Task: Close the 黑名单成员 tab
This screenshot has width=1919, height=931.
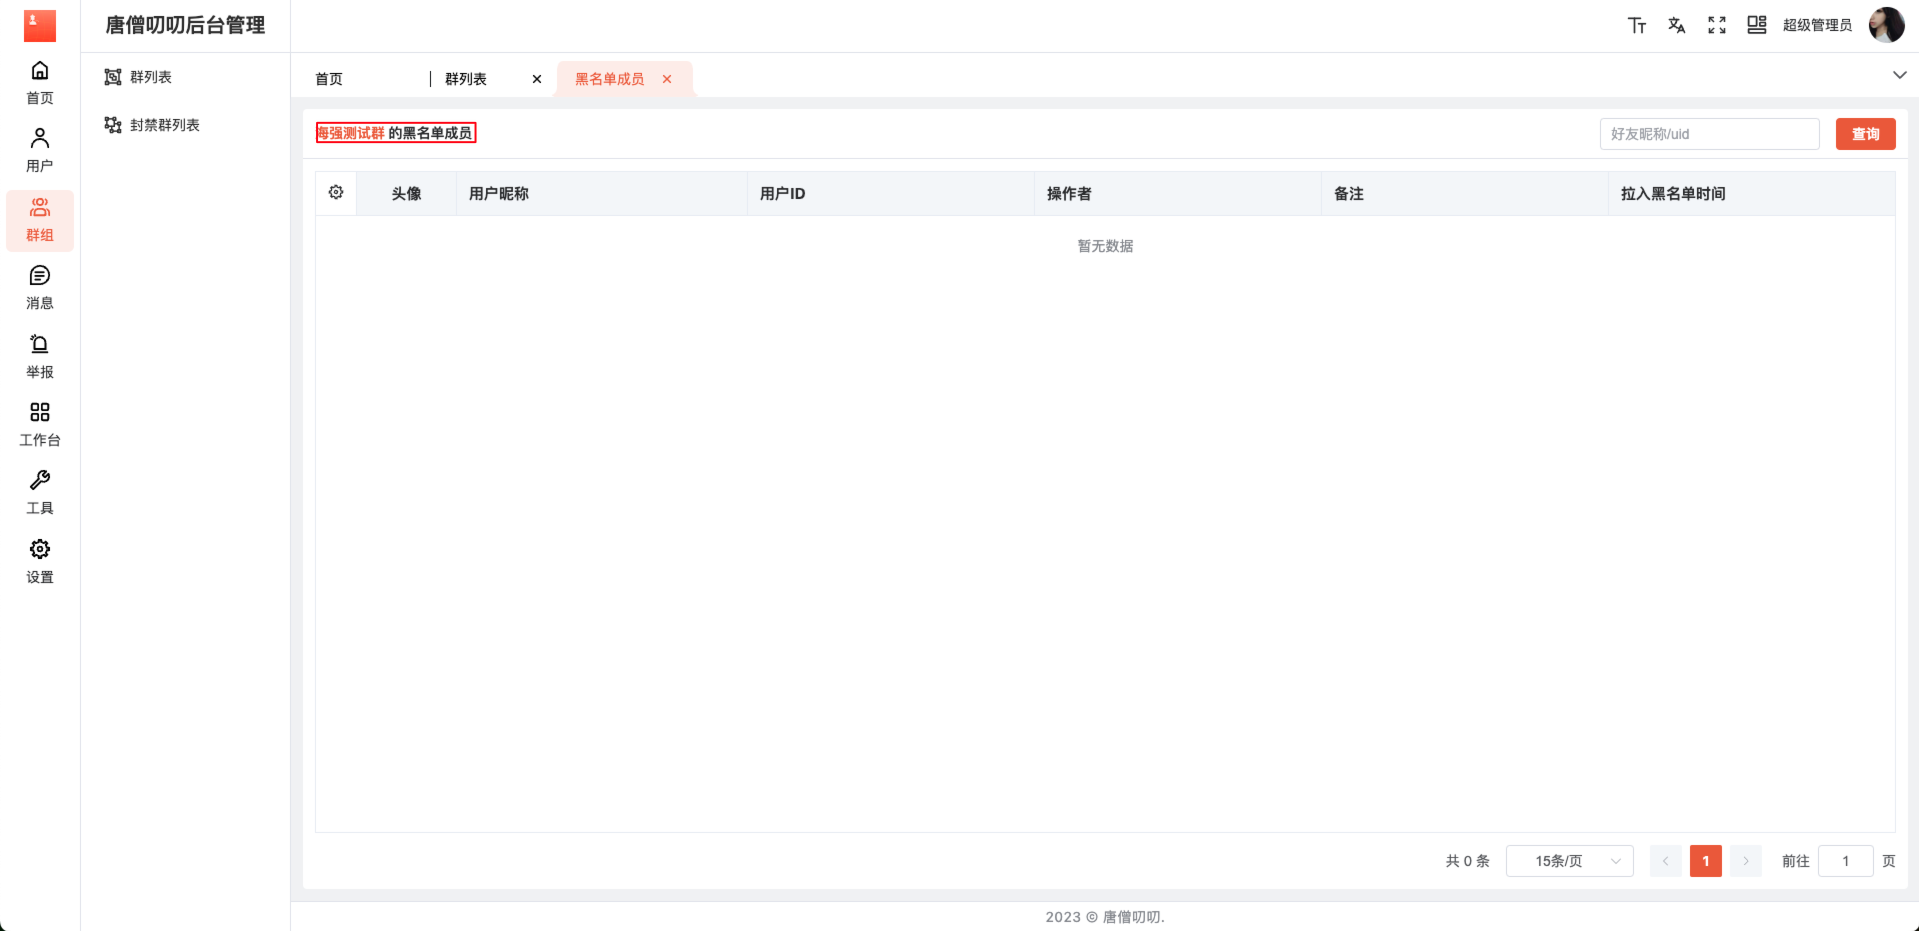Action: coord(667,79)
